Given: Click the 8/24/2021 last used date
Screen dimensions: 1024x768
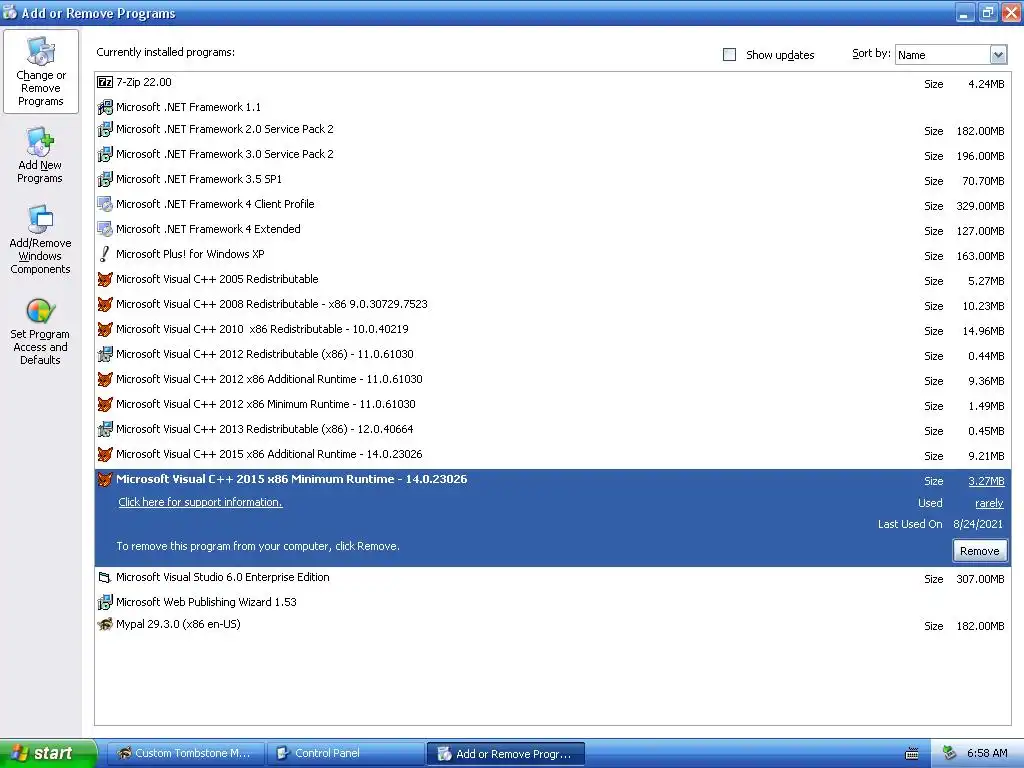Looking at the screenshot, I should click(978, 524).
